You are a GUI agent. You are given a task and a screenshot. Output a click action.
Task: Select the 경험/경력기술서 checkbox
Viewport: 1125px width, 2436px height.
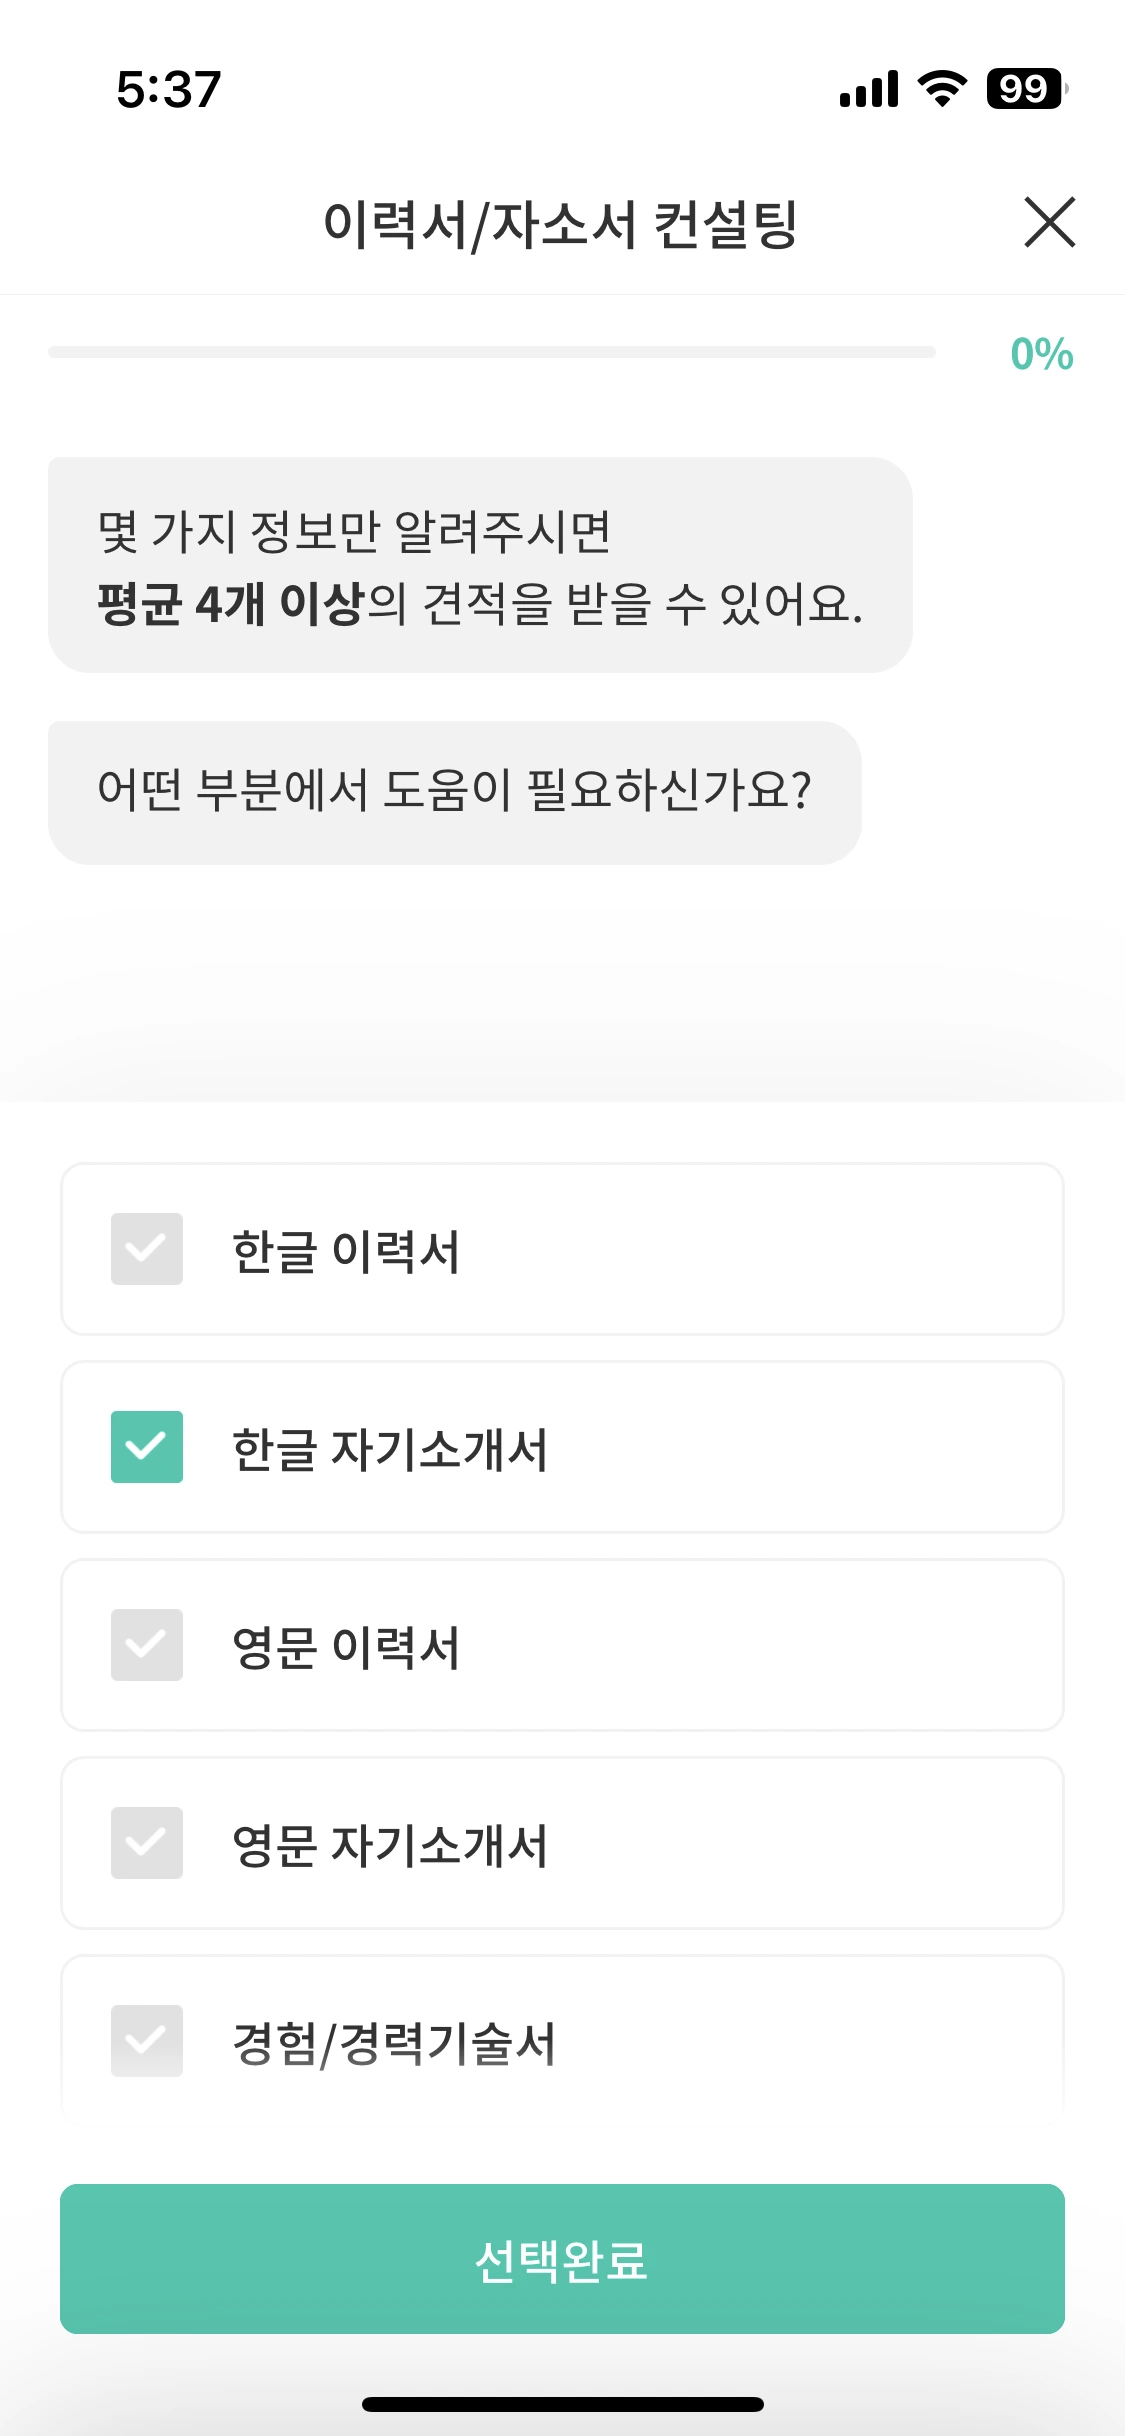coord(147,2041)
